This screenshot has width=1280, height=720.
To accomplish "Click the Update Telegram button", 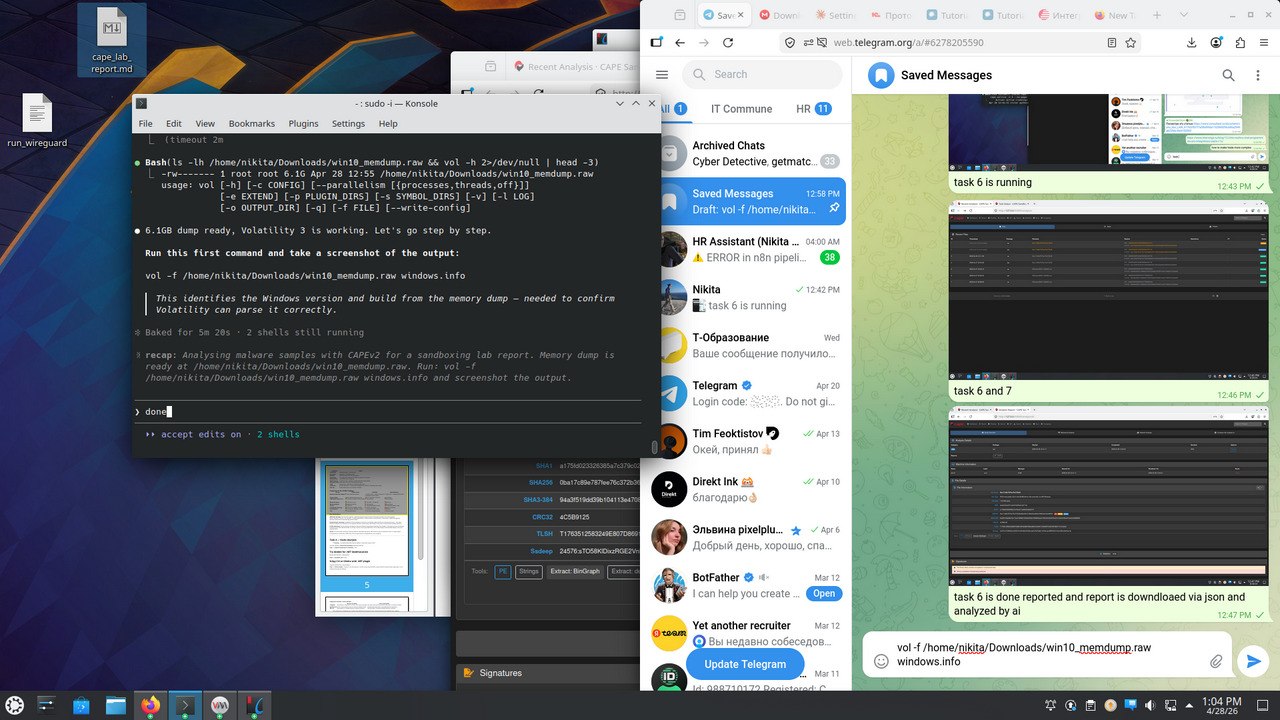I will pos(745,664).
